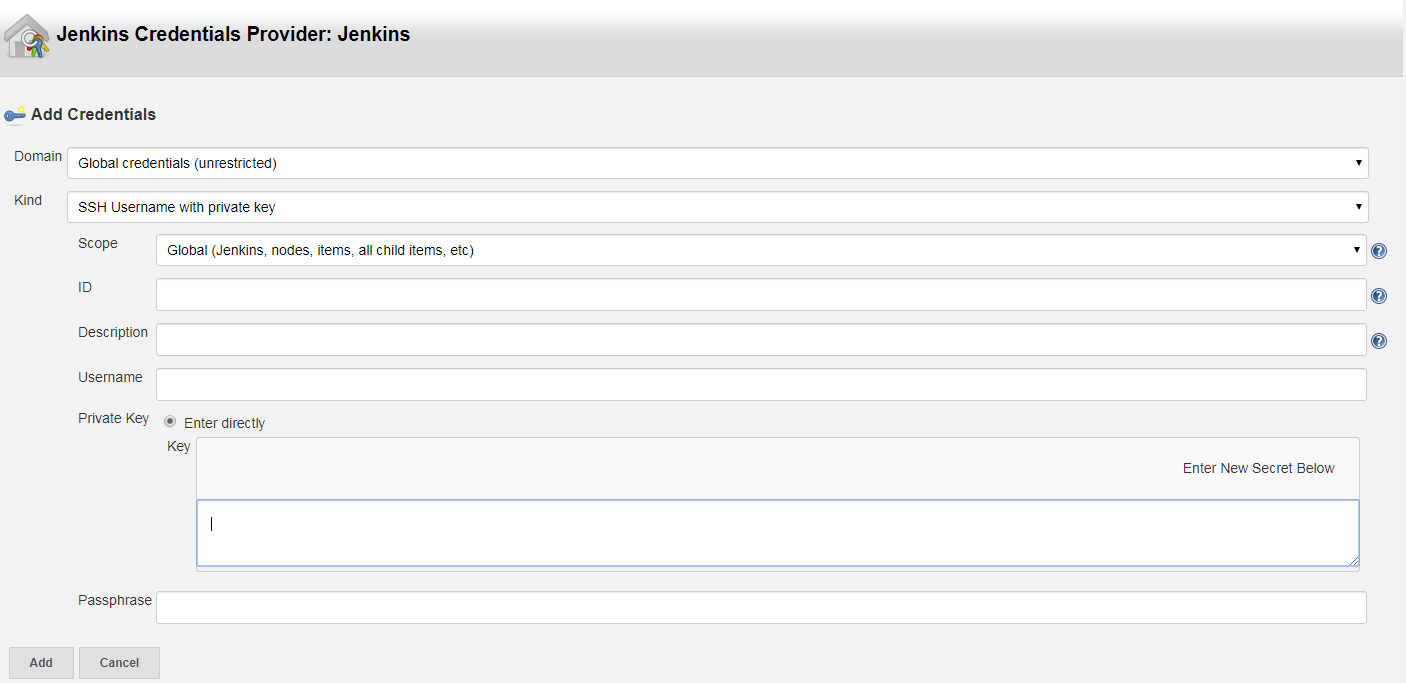
Task: Click into the Description field
Action: pyautogui.click(x=760, y=340)
